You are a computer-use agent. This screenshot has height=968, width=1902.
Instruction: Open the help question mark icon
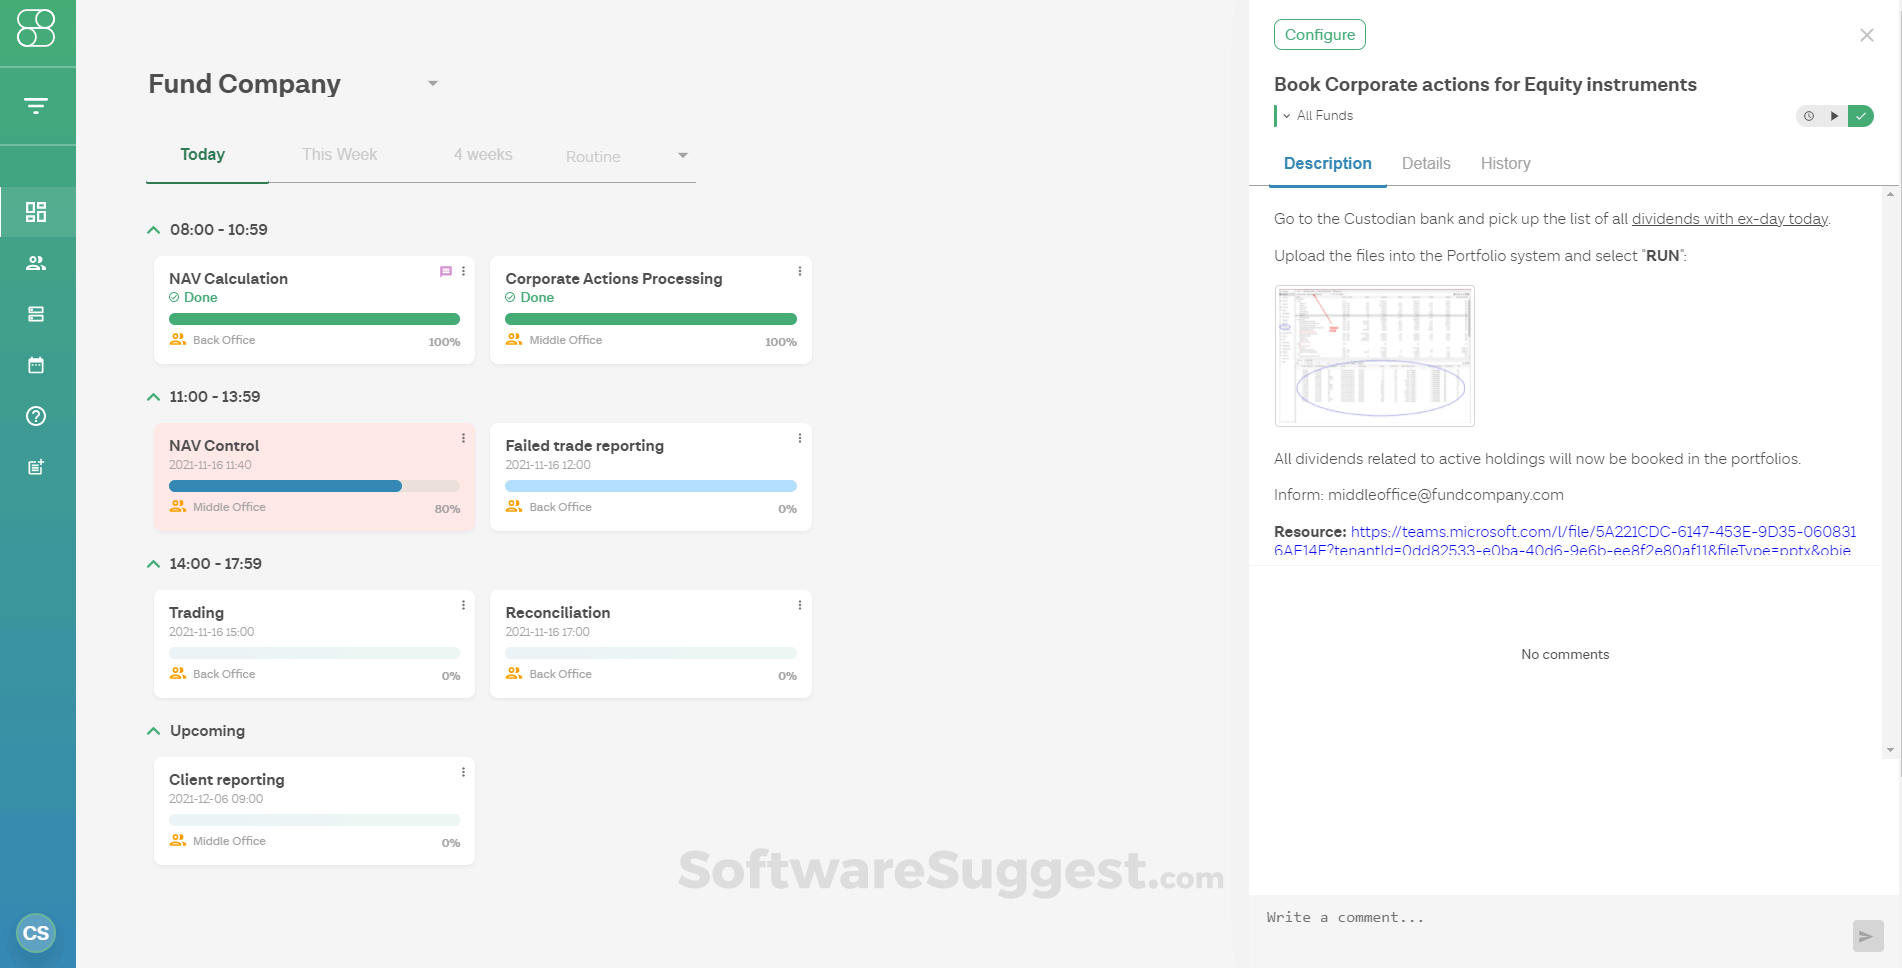pos(36,416)
